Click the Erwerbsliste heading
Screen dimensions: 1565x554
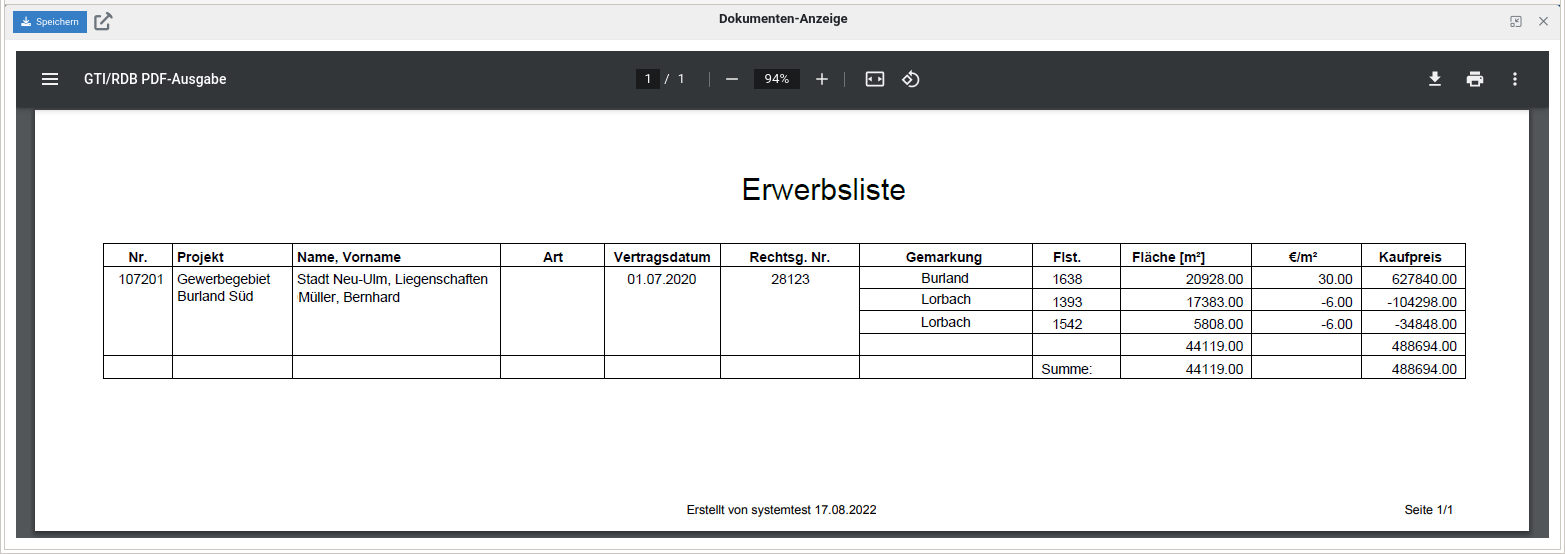[x=823, y=190]
